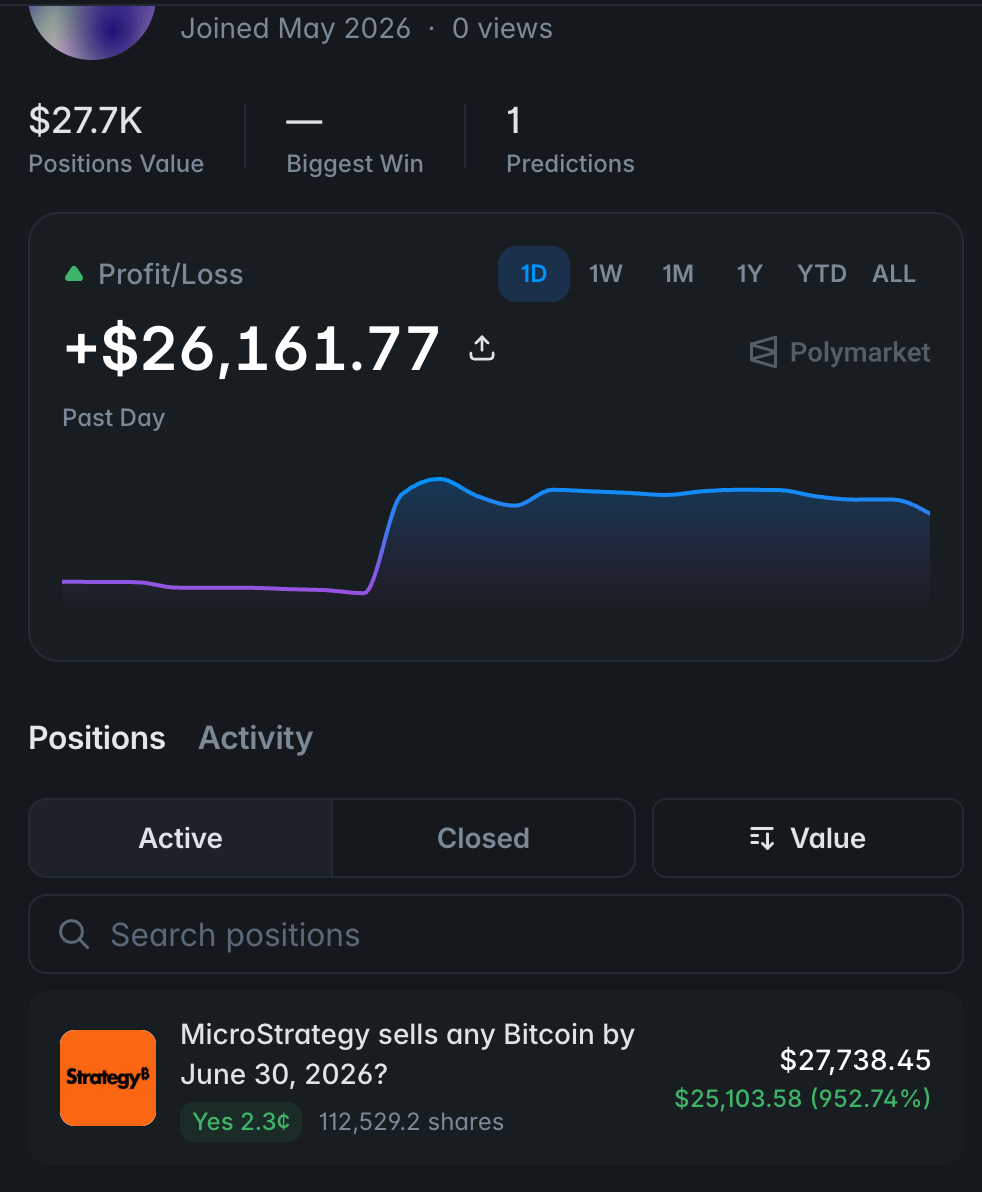Select the ALL time range
The width and height of the screenshot is (982, 1192).
point(894,274)
